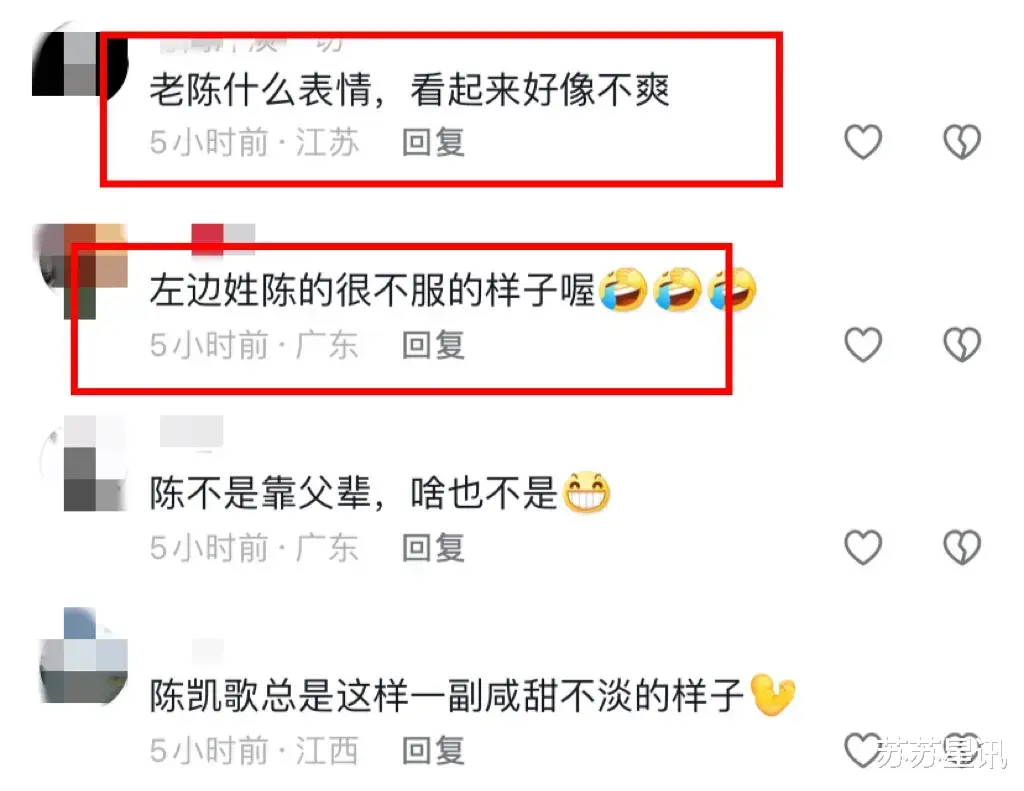Tap the laughing emojis in 左边姓陈的 comment
This screenshot has width=1024, height=791.
(677, 289)
